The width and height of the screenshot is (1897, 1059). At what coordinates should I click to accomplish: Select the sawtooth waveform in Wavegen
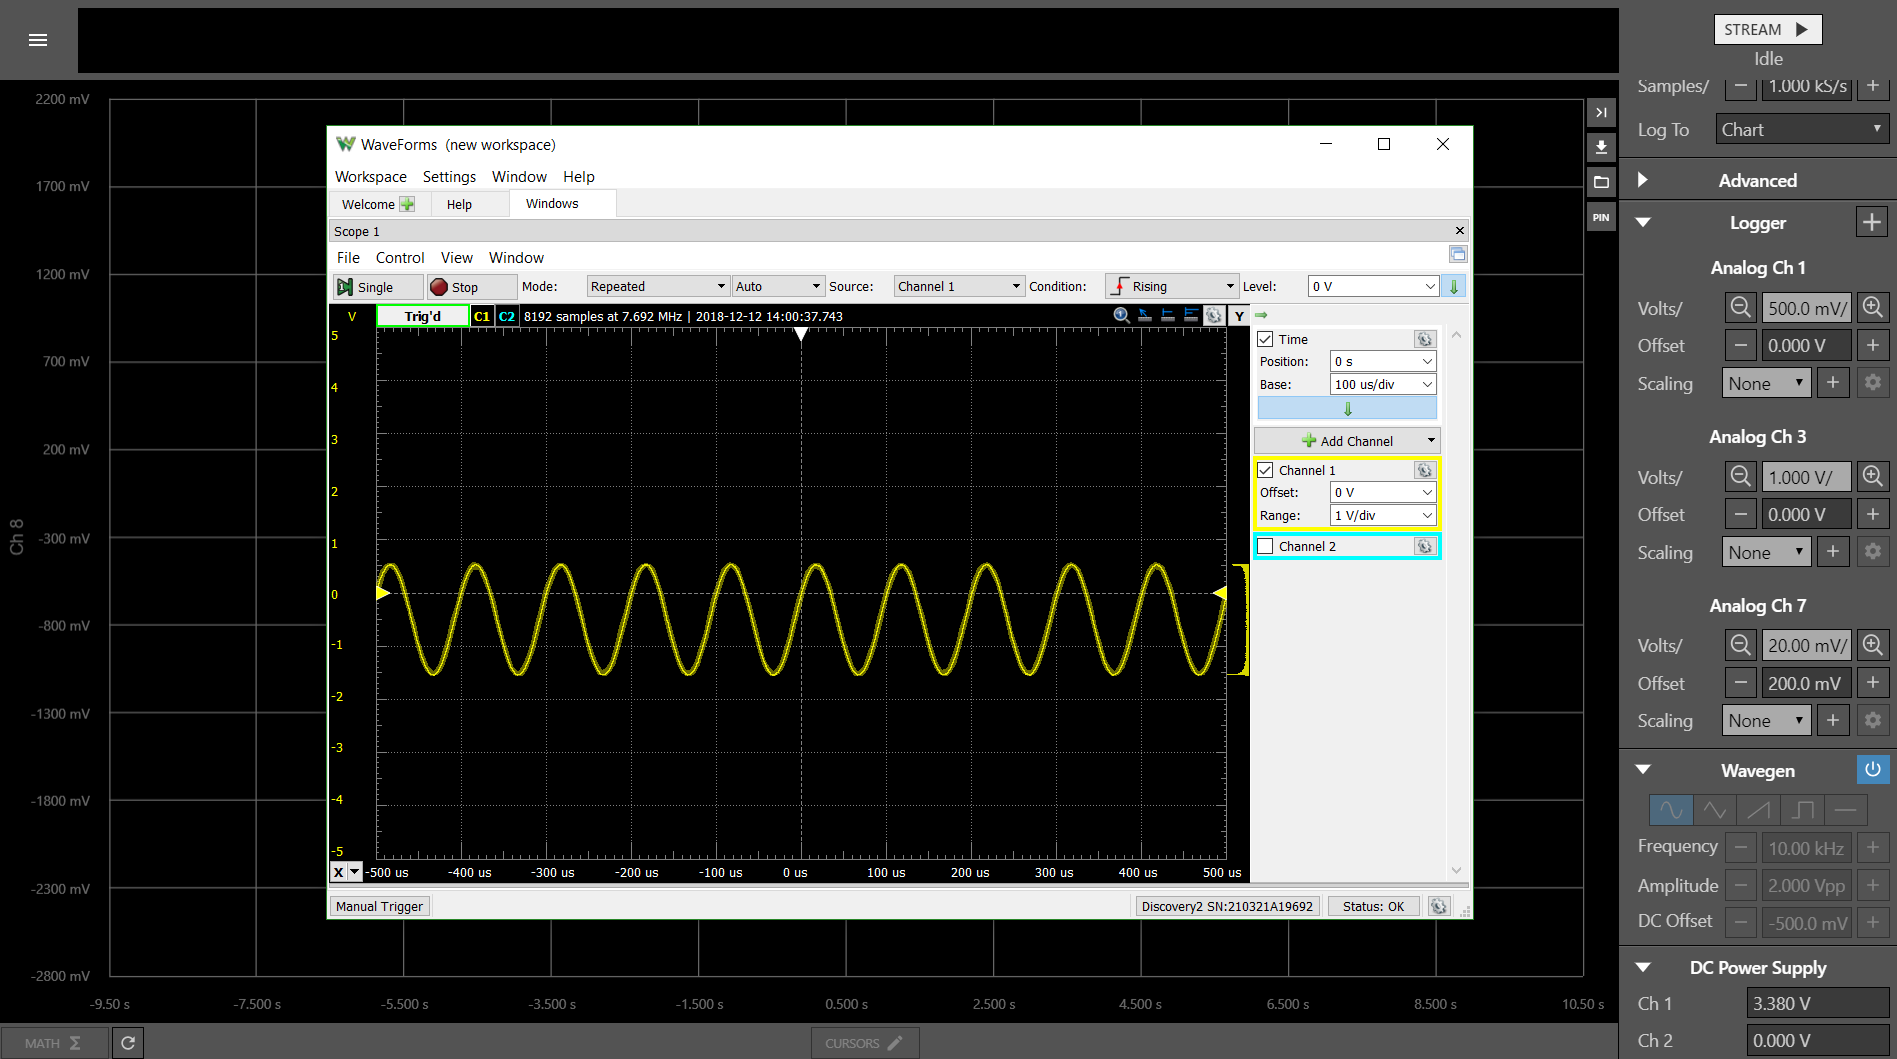[x=1759, y=810]
